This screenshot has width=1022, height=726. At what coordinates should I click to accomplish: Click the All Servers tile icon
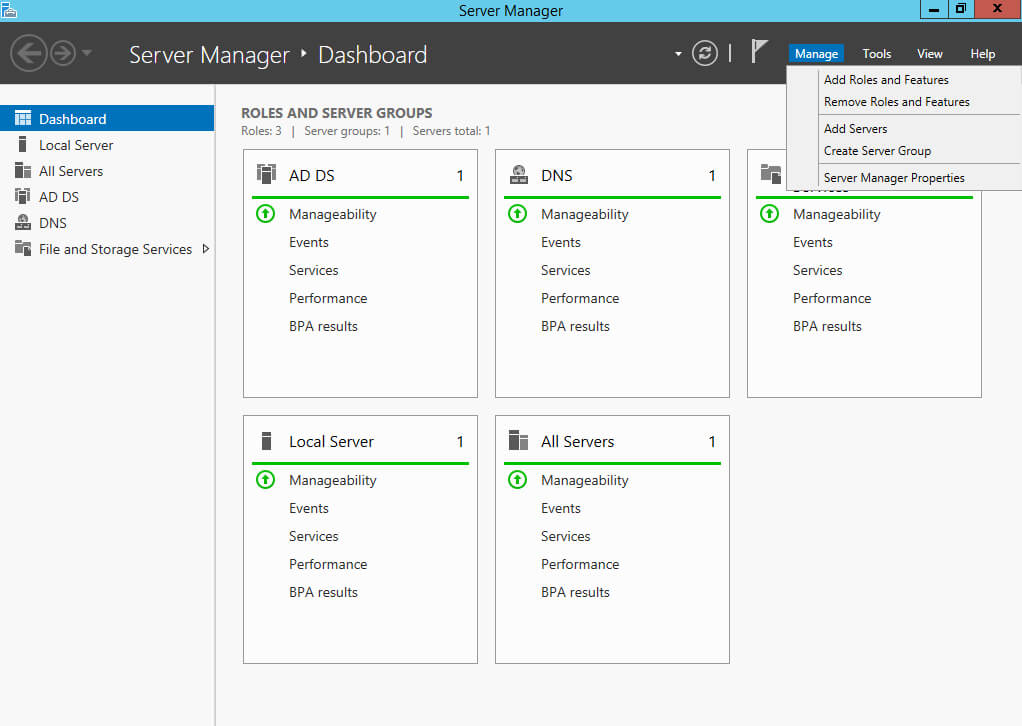[518, 441]
